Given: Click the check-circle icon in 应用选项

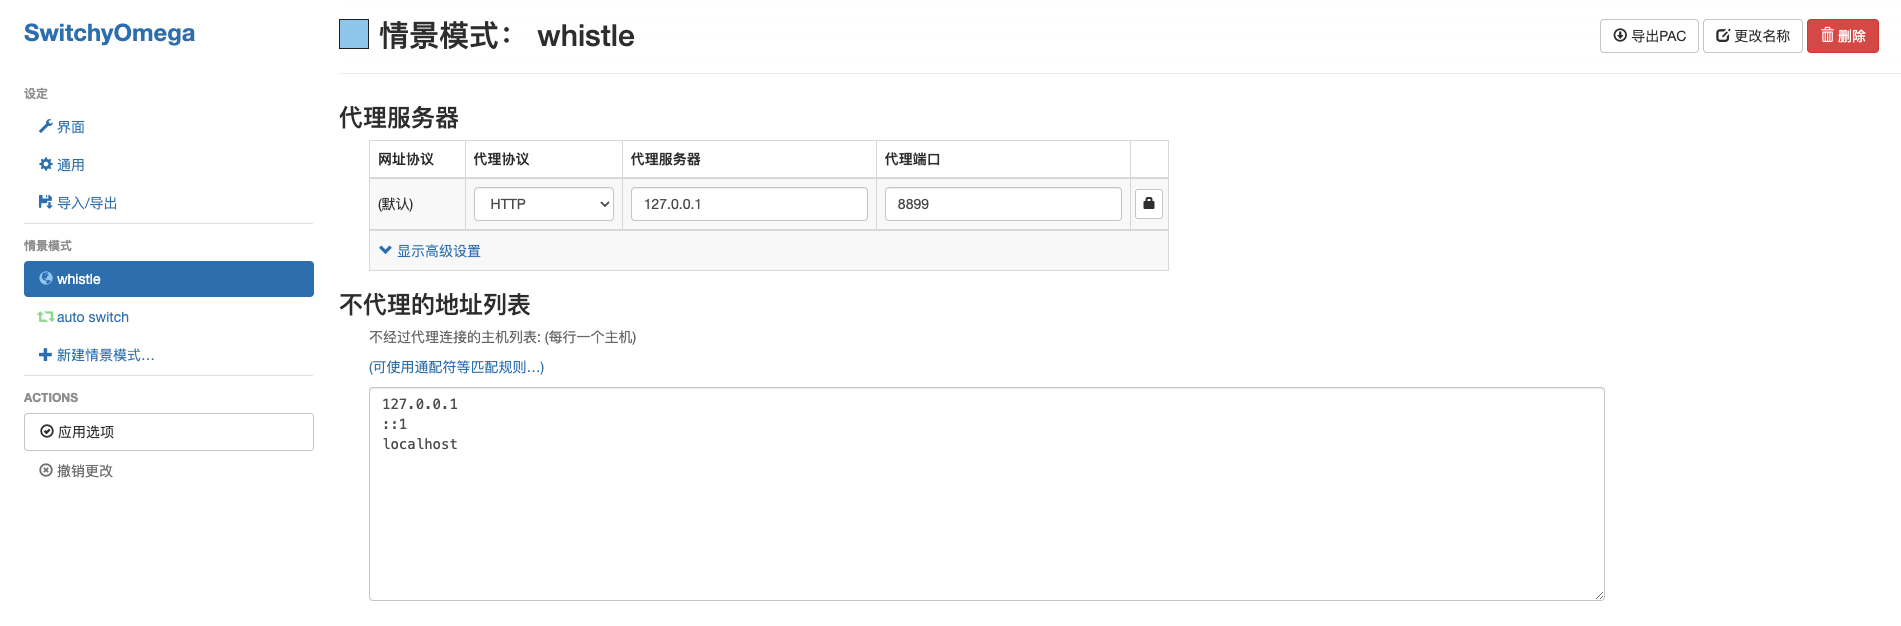Looking at the screenshot, I should pyautogui.click(x=47, y=431).
